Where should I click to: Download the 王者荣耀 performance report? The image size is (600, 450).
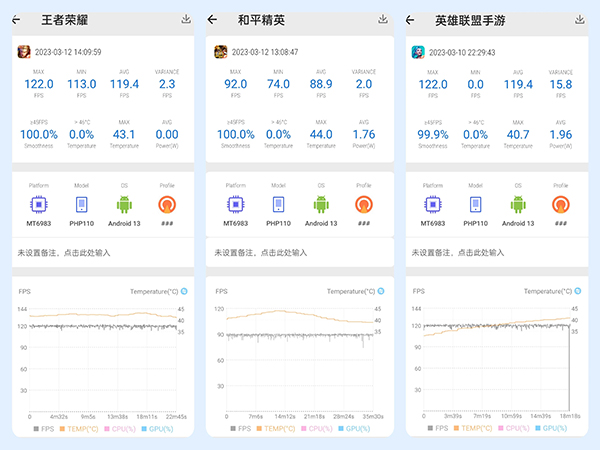pos(186,20)
